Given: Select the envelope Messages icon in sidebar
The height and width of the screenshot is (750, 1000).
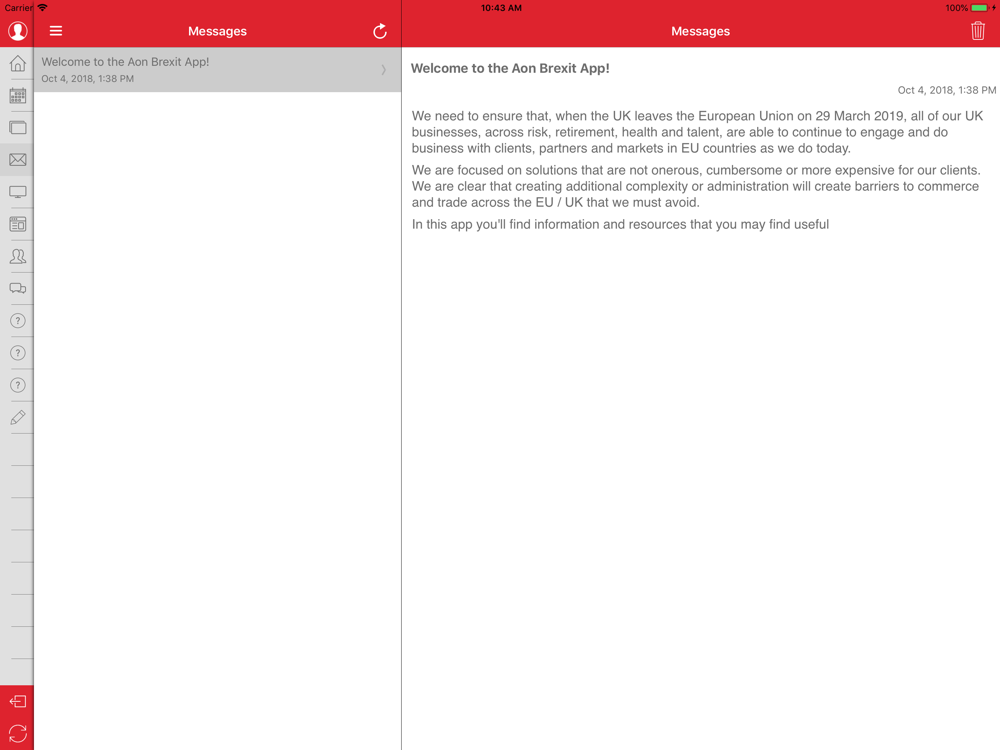Looking at the screenshot, I should [18, 159].
